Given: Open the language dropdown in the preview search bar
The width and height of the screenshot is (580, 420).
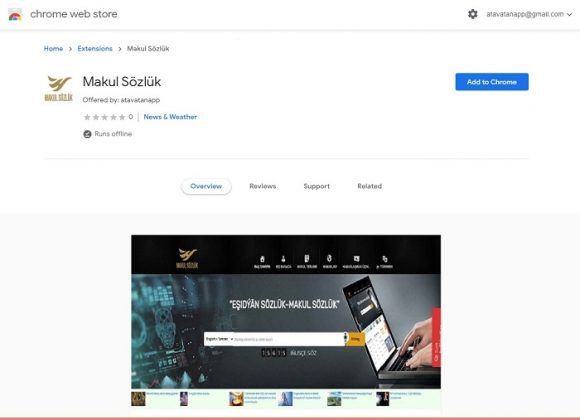Looking at the screenshot, I should coord(219,339).
